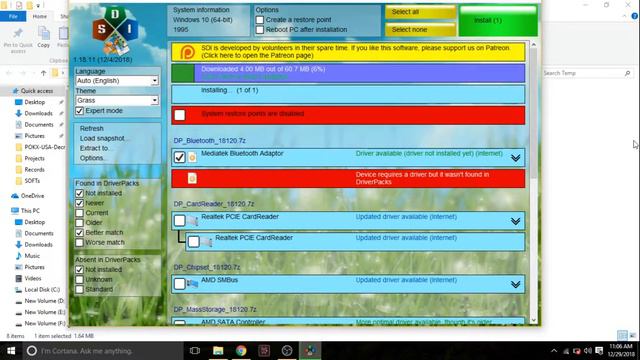Check the Older filter checkbox
Image resolution: width=640 pixels, height=360 pixels.
(80, 222)
